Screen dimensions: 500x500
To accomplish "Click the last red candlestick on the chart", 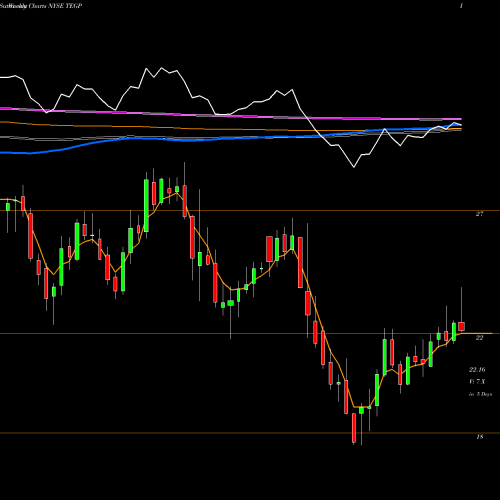I will (461, 326).
